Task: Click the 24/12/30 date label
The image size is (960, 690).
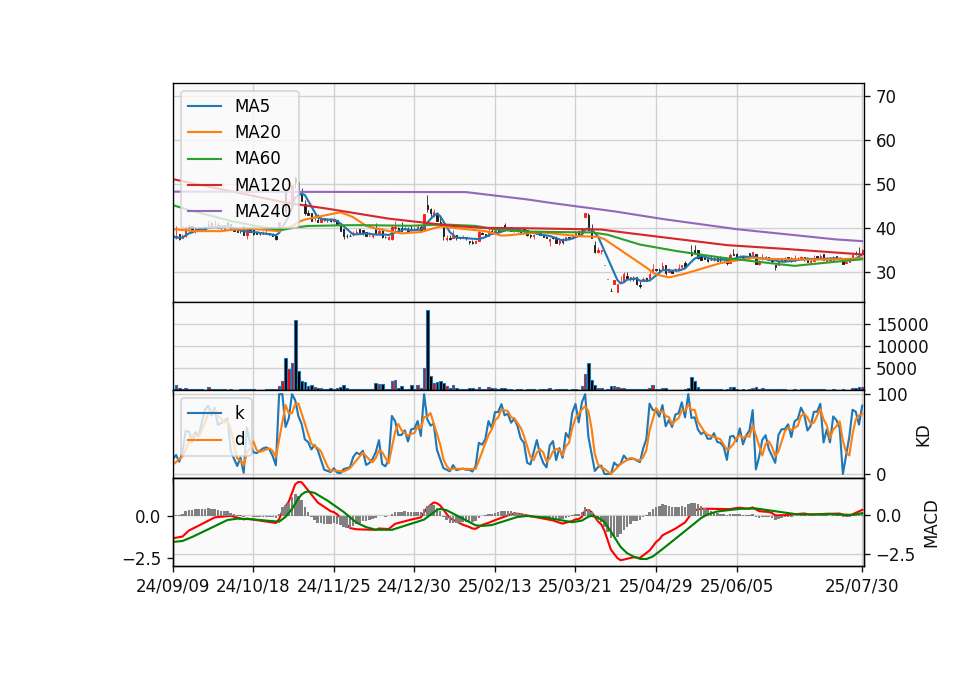Action: coord(414,586)
